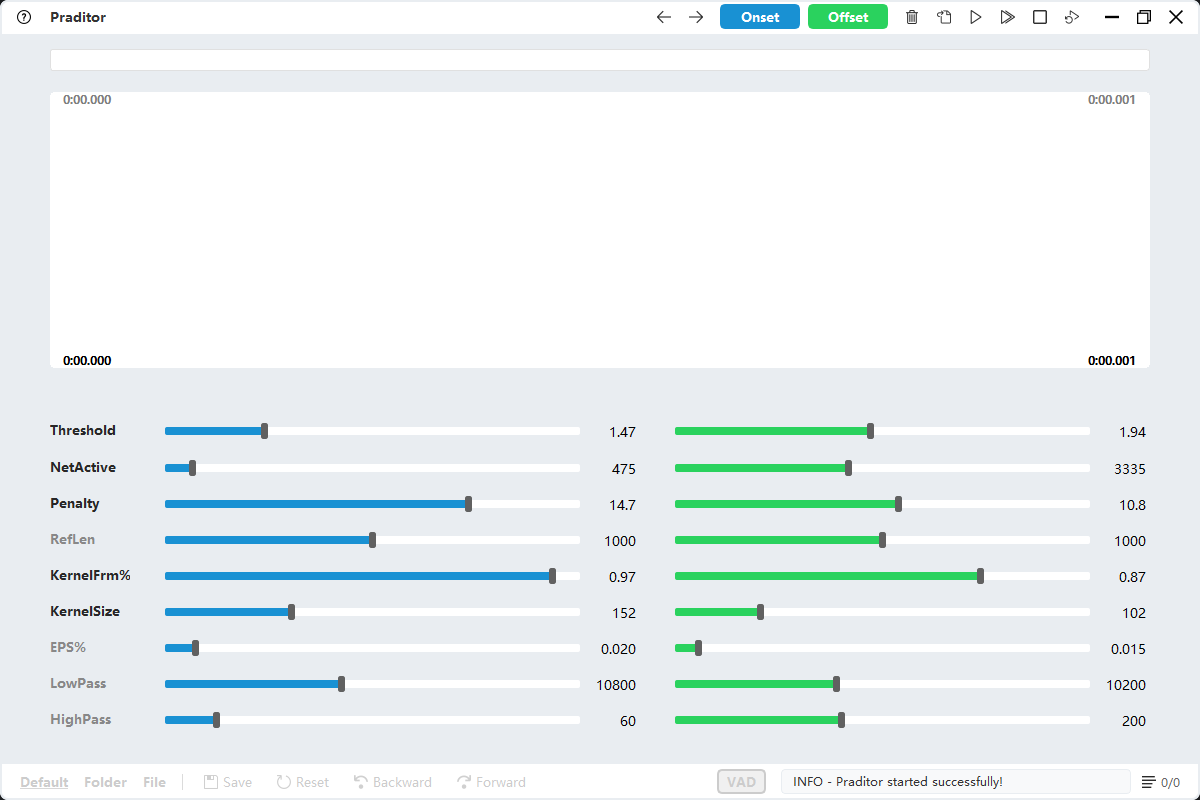Click the onset Threshold value 1.47

(622, 433)
